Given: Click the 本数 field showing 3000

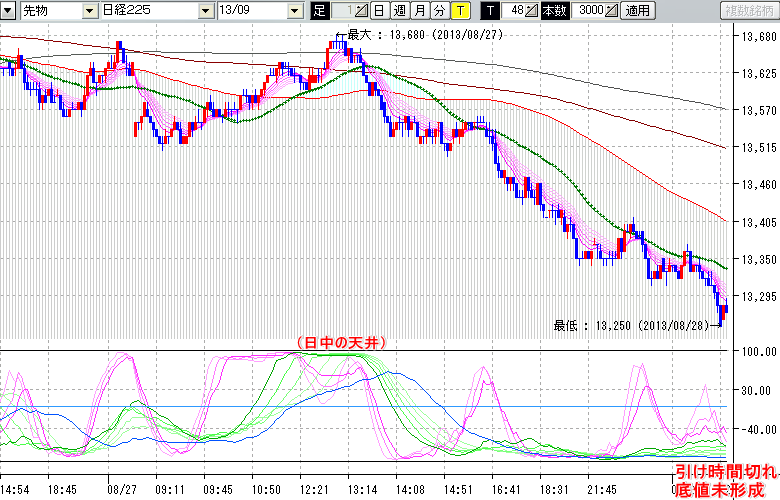Looking at the screenshot, I should point(590,11).
